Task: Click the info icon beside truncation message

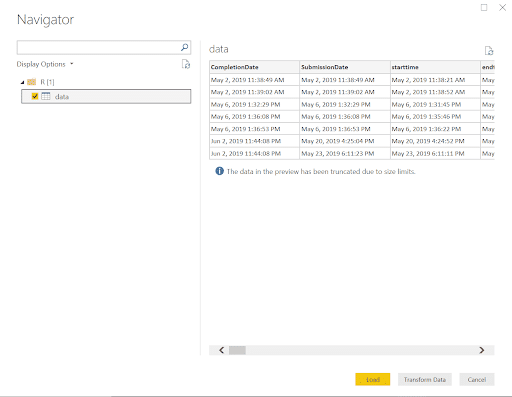Action: click(219, 171)
